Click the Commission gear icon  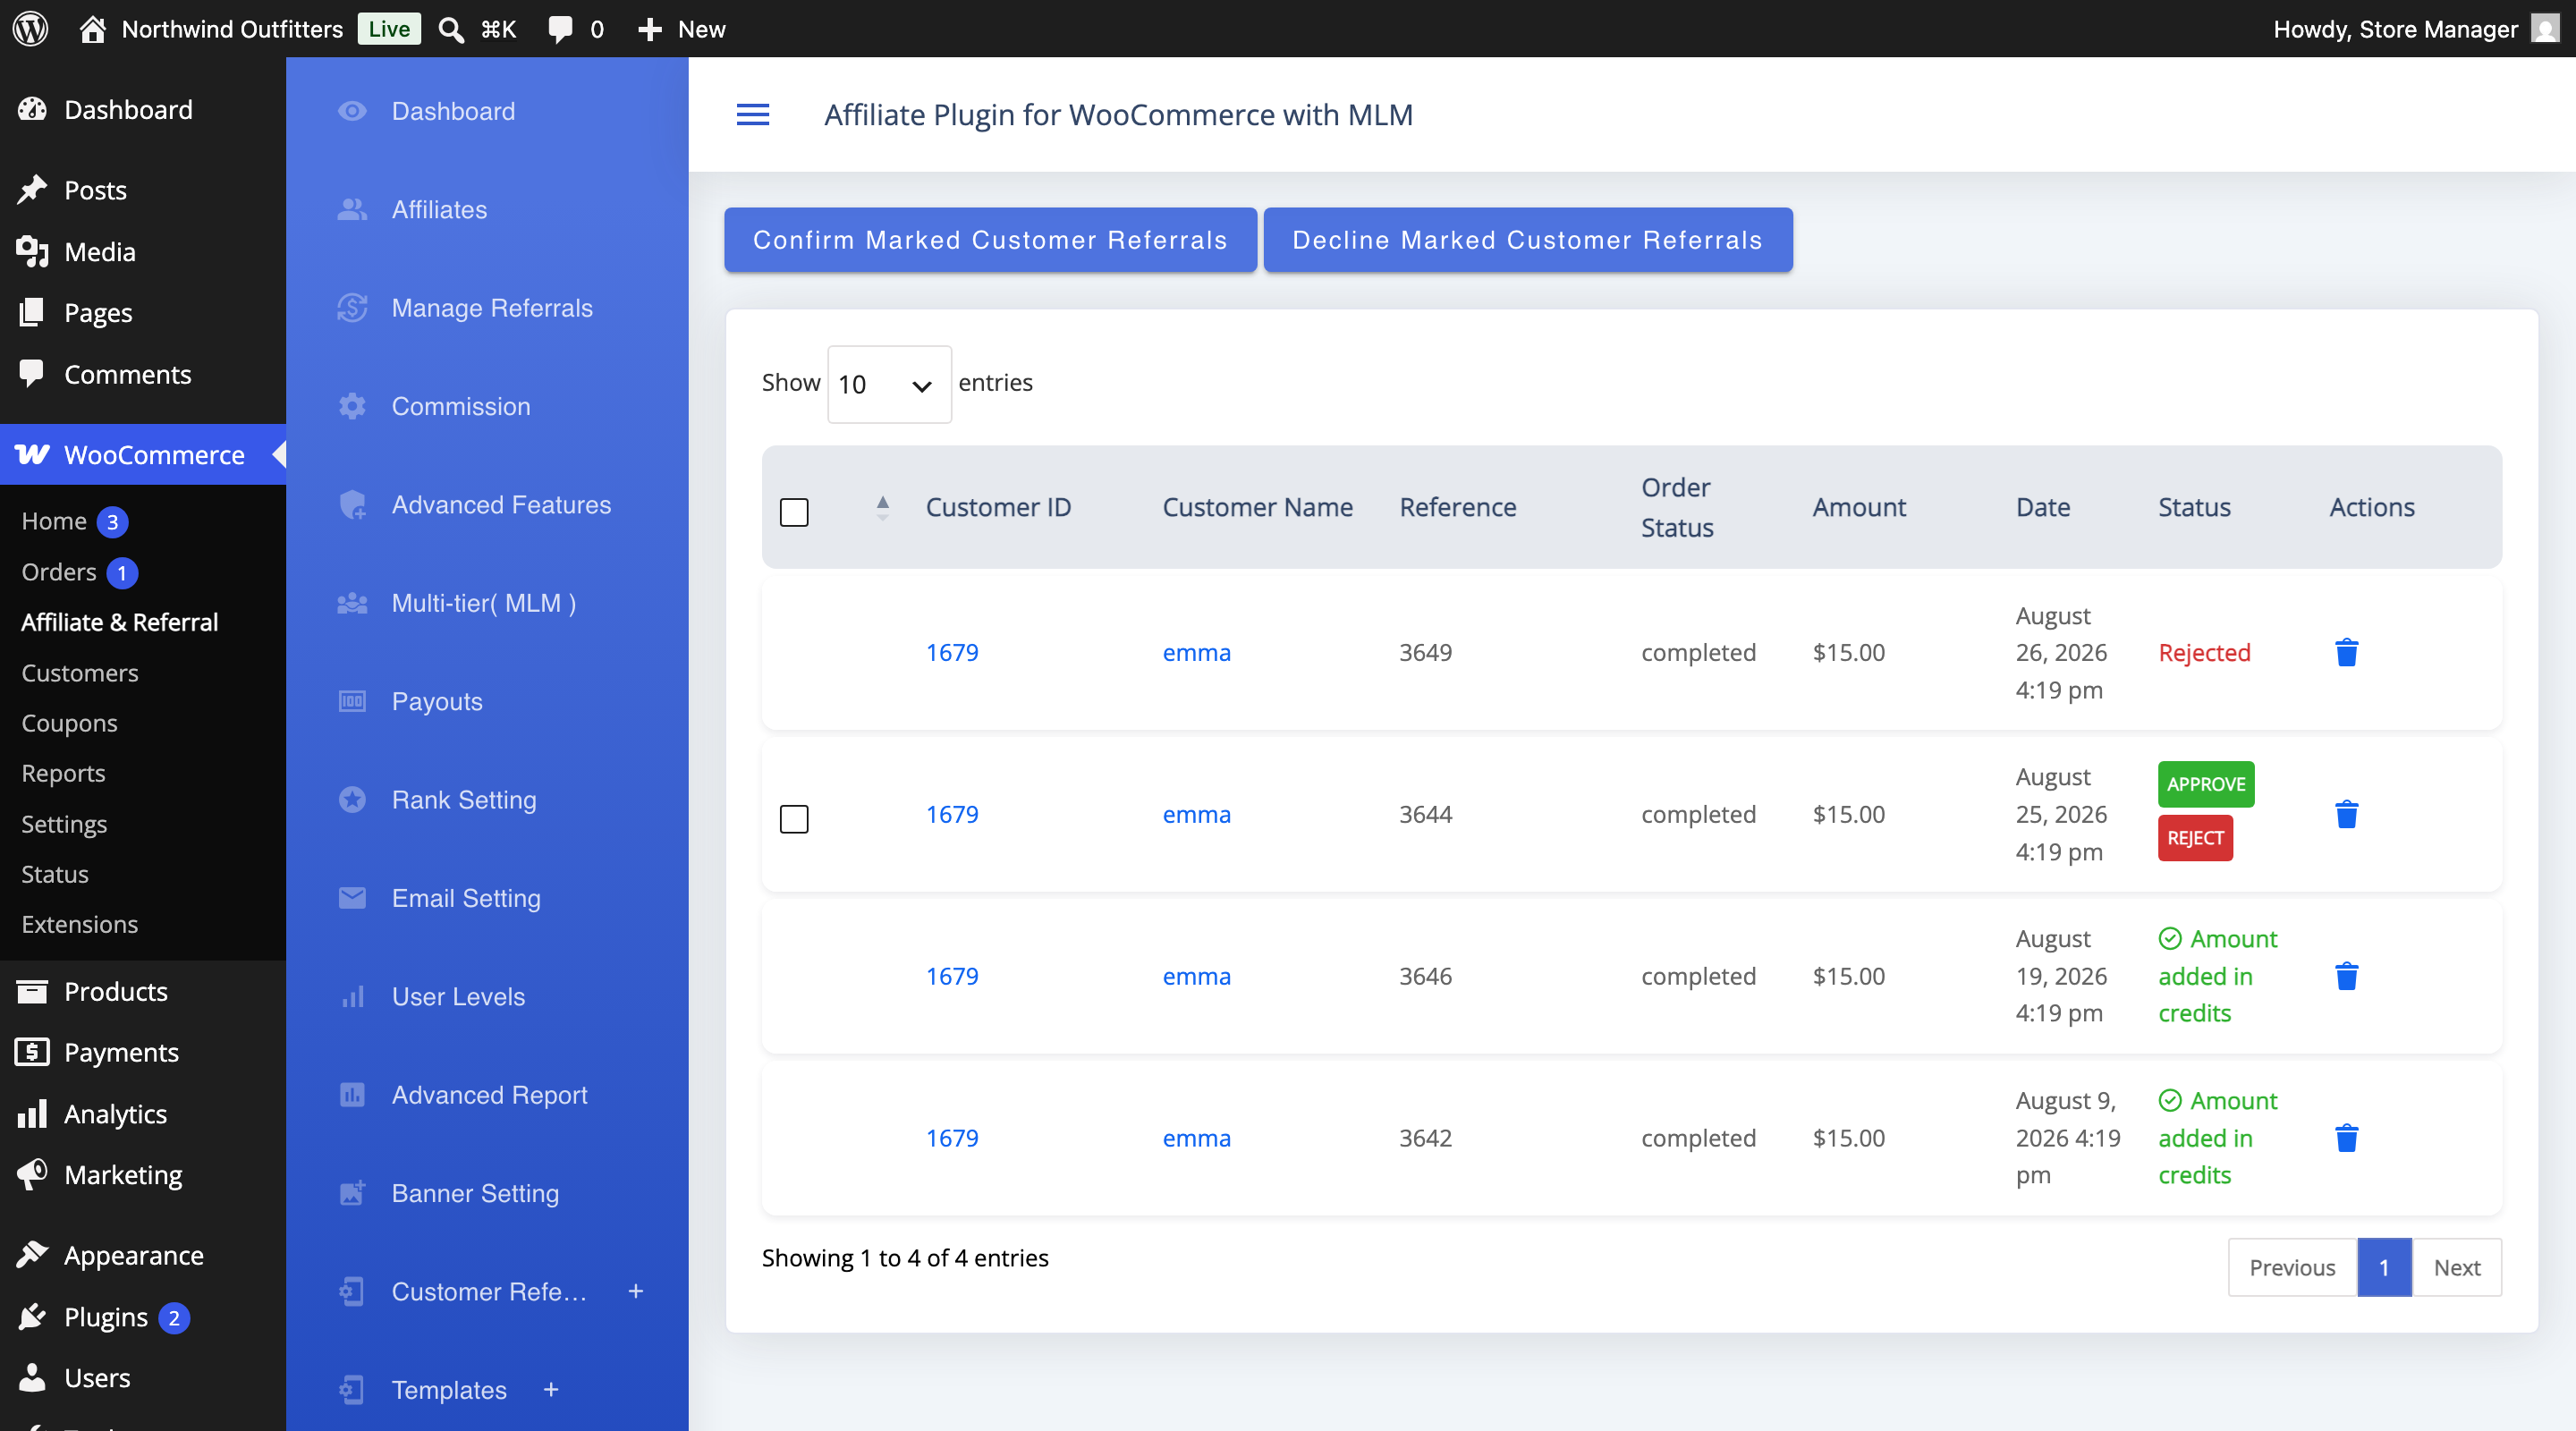tap(352, 406)
